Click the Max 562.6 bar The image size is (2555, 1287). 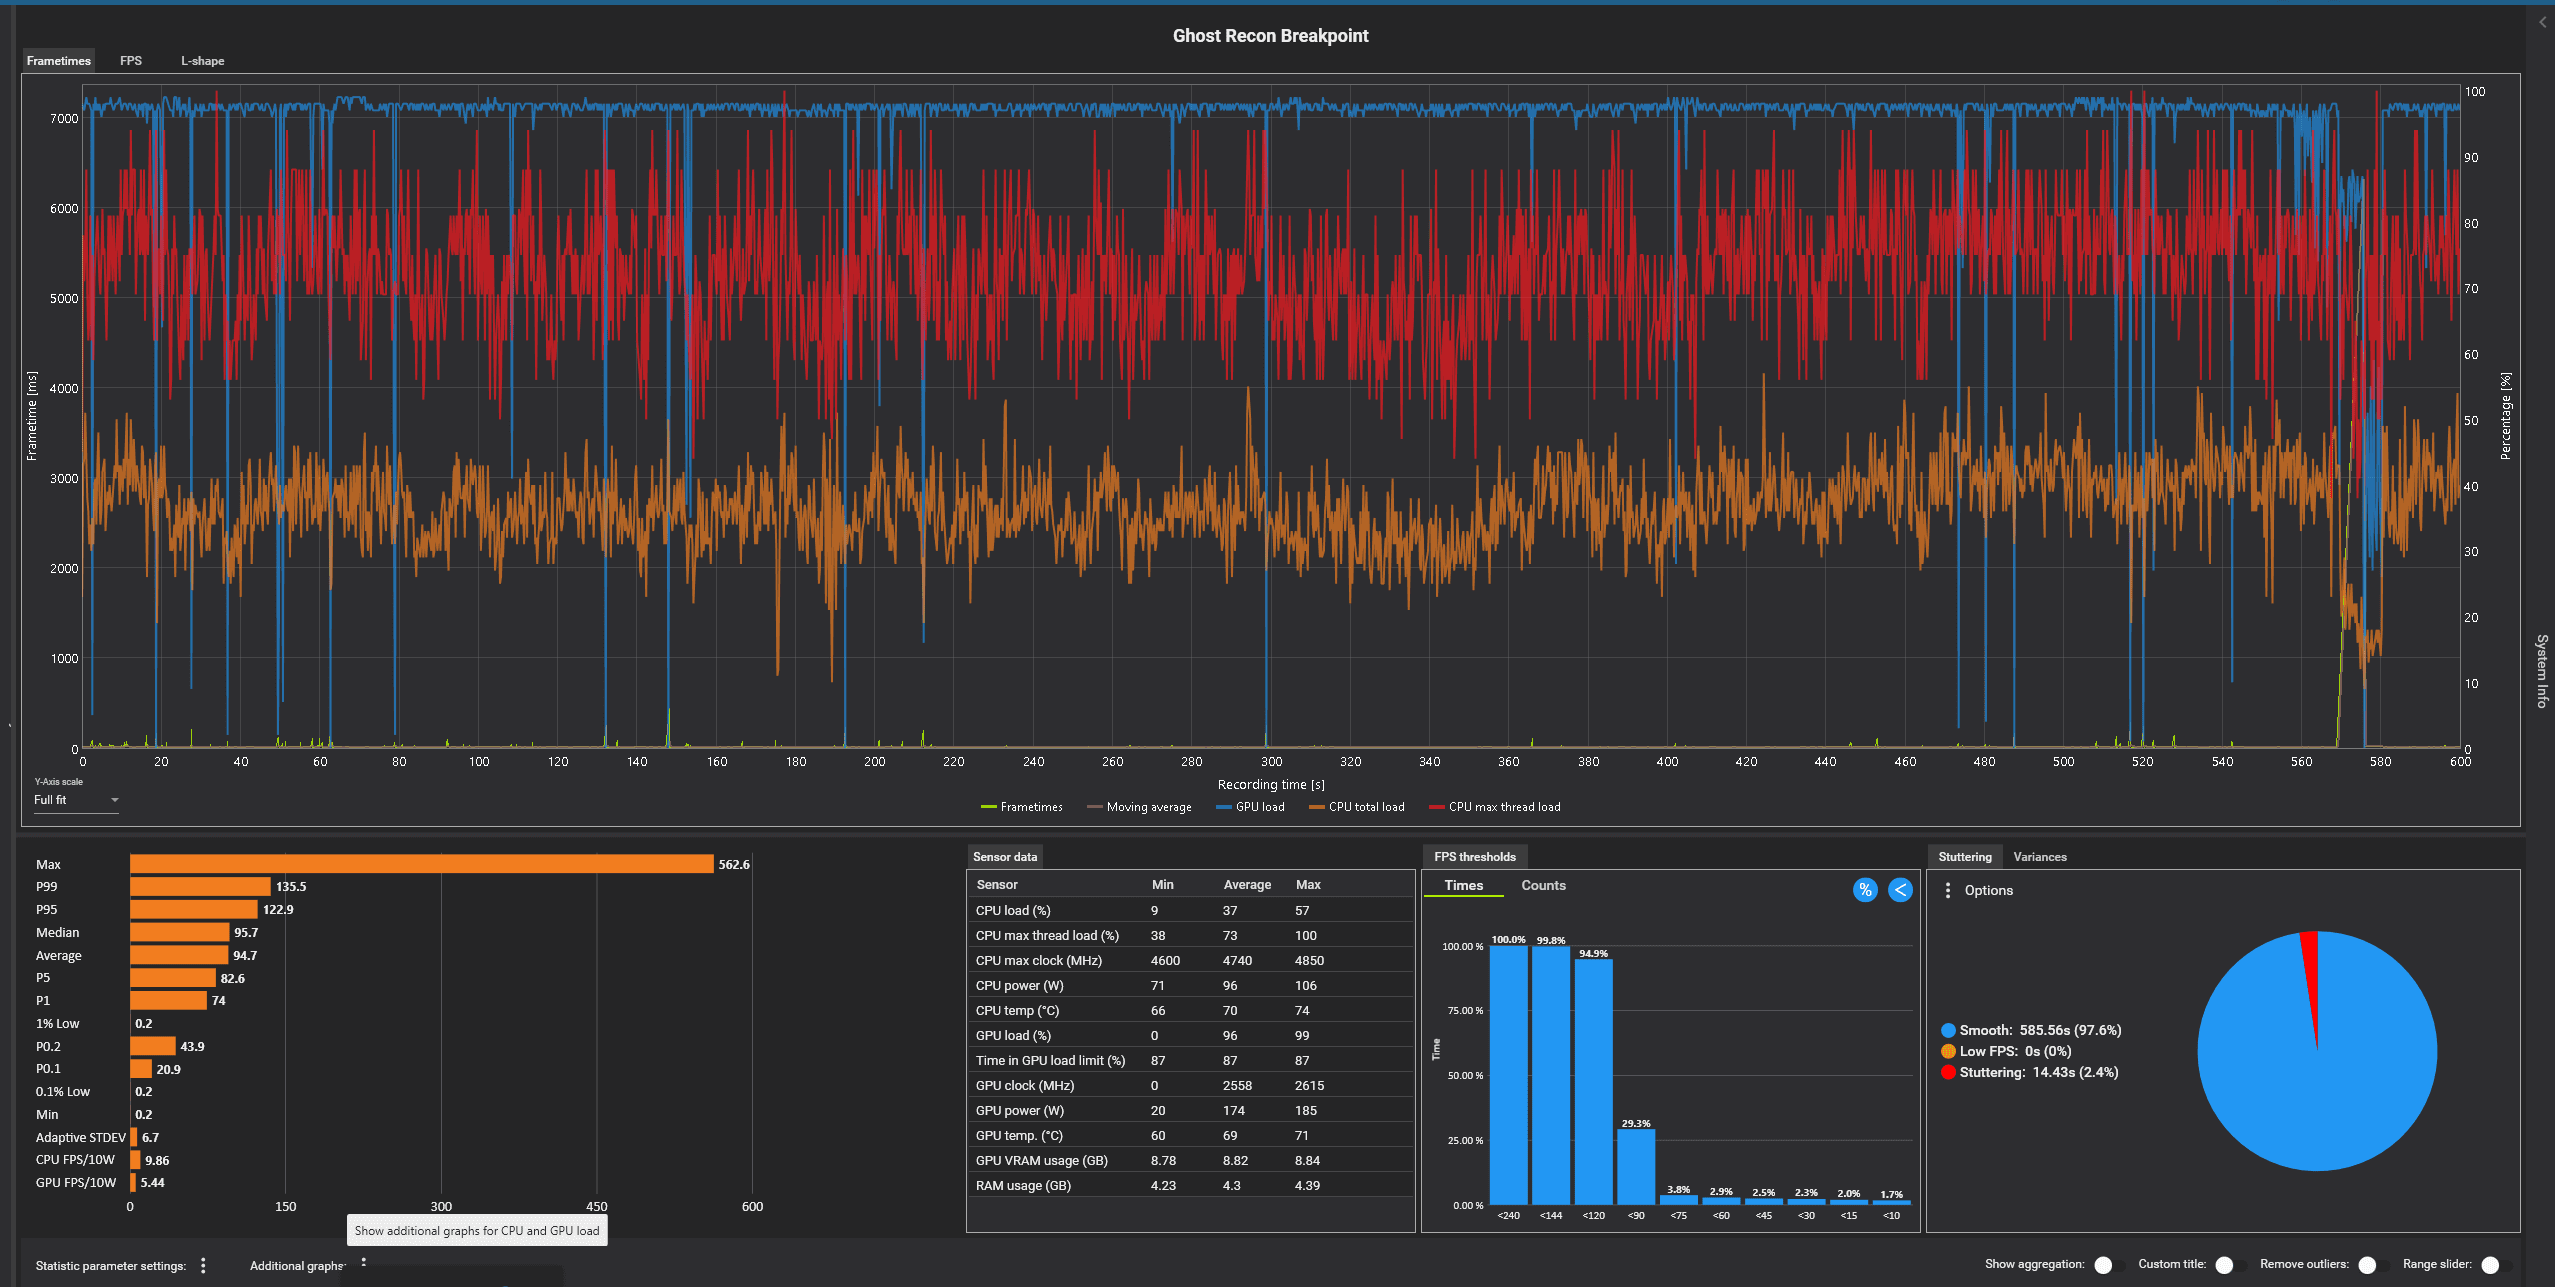point(421,864)
